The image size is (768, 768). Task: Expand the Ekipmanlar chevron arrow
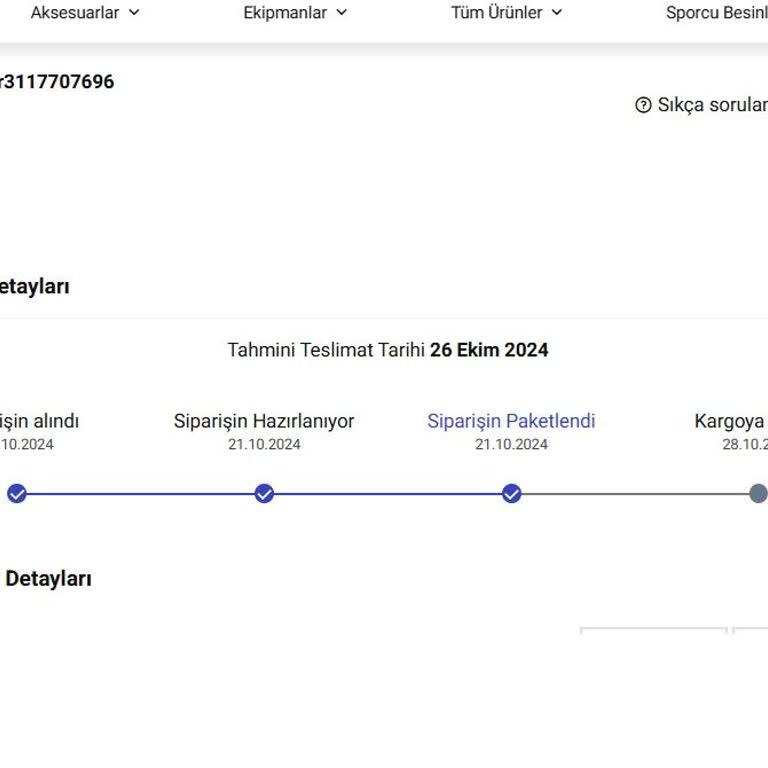(x=341, y=13)
